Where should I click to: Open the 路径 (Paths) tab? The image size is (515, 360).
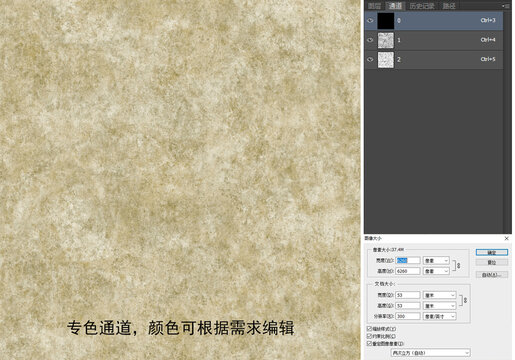449,6
